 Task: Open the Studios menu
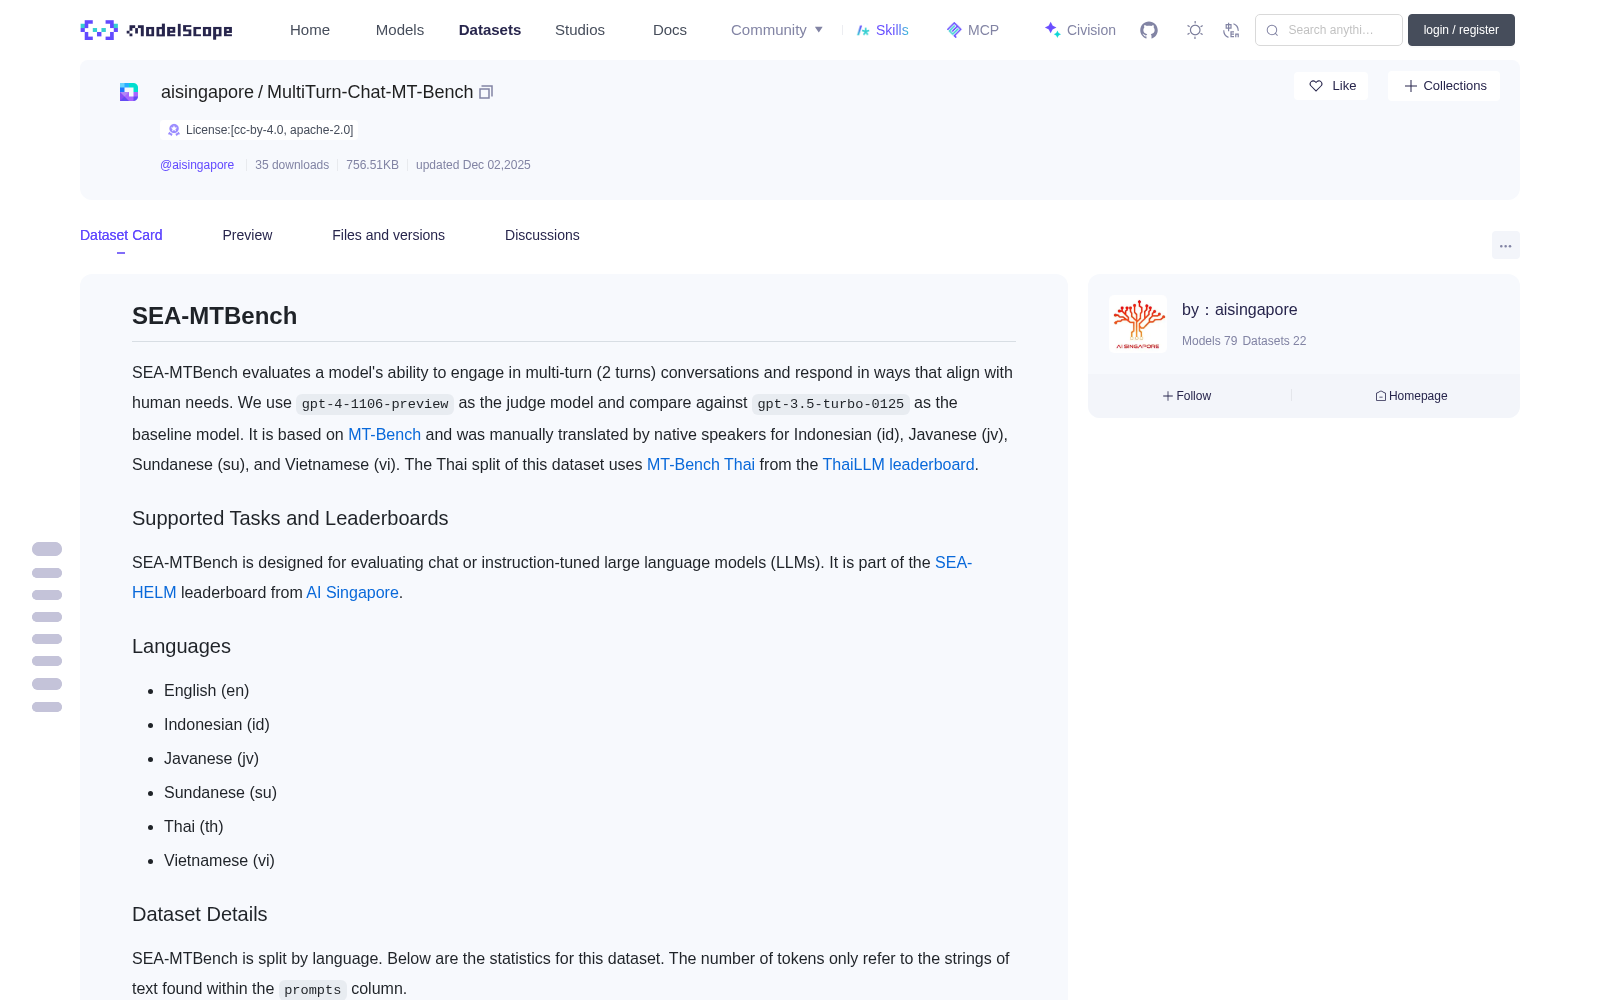click(x=580, y=30)
